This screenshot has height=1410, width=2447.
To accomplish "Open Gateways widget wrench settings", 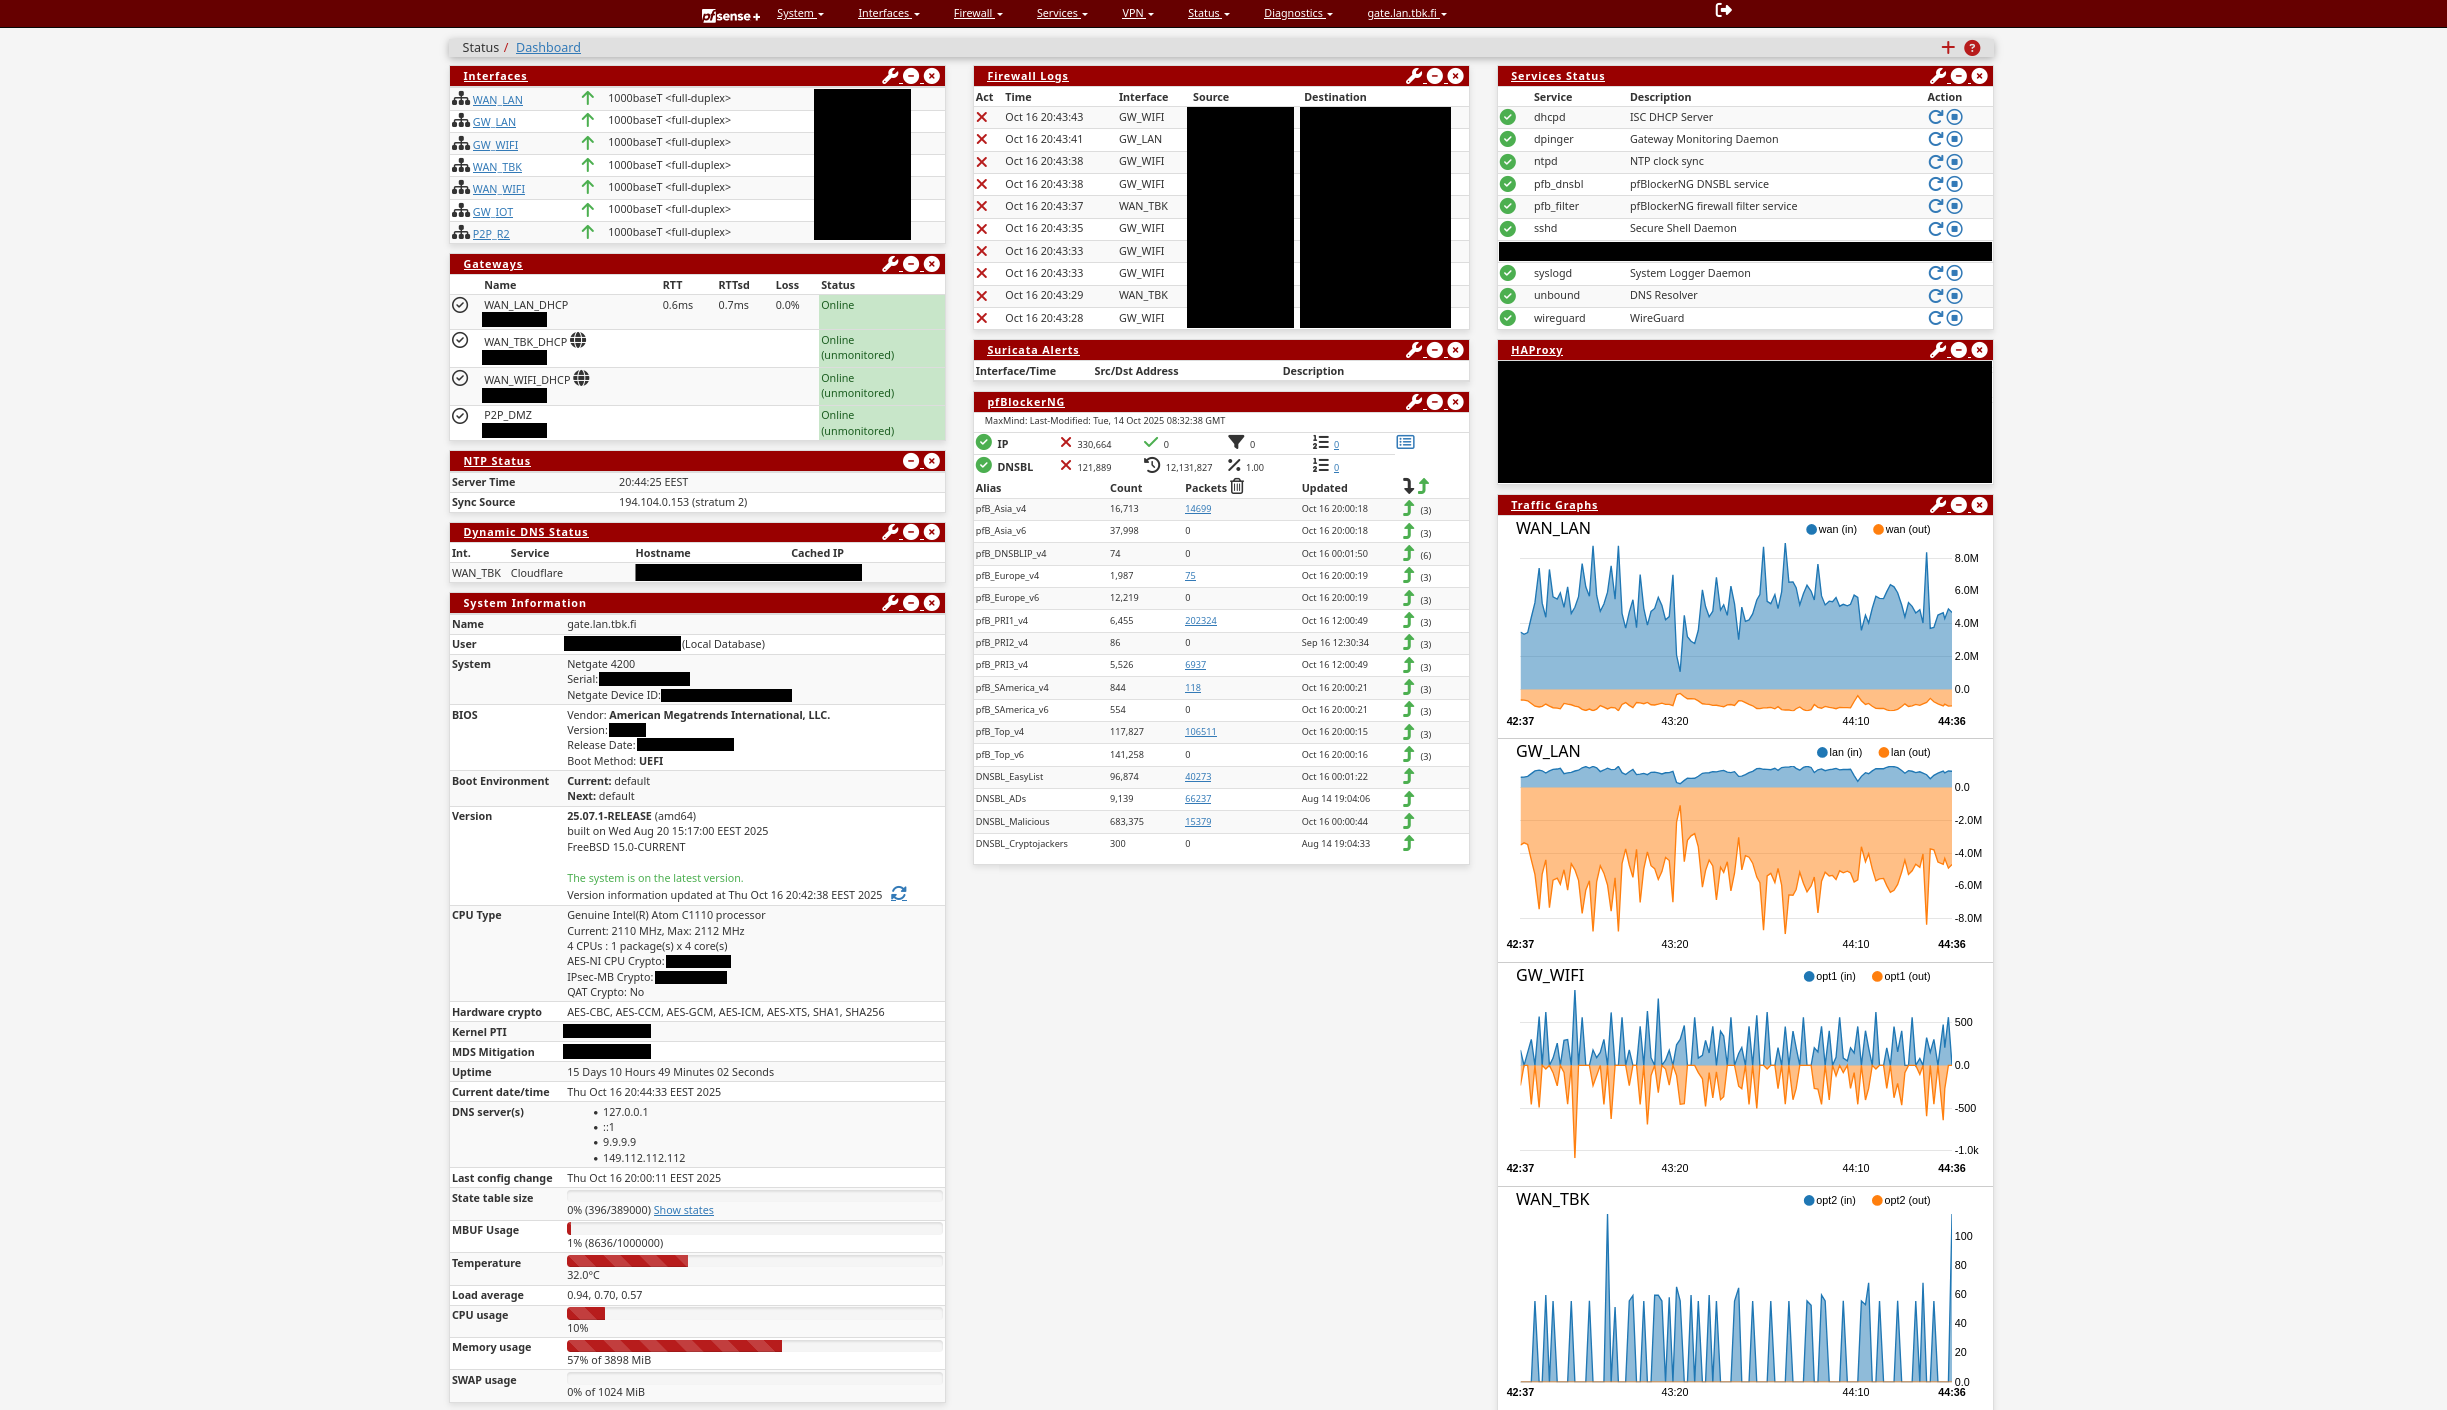I will pyautogui.click(x=890, y=264).
